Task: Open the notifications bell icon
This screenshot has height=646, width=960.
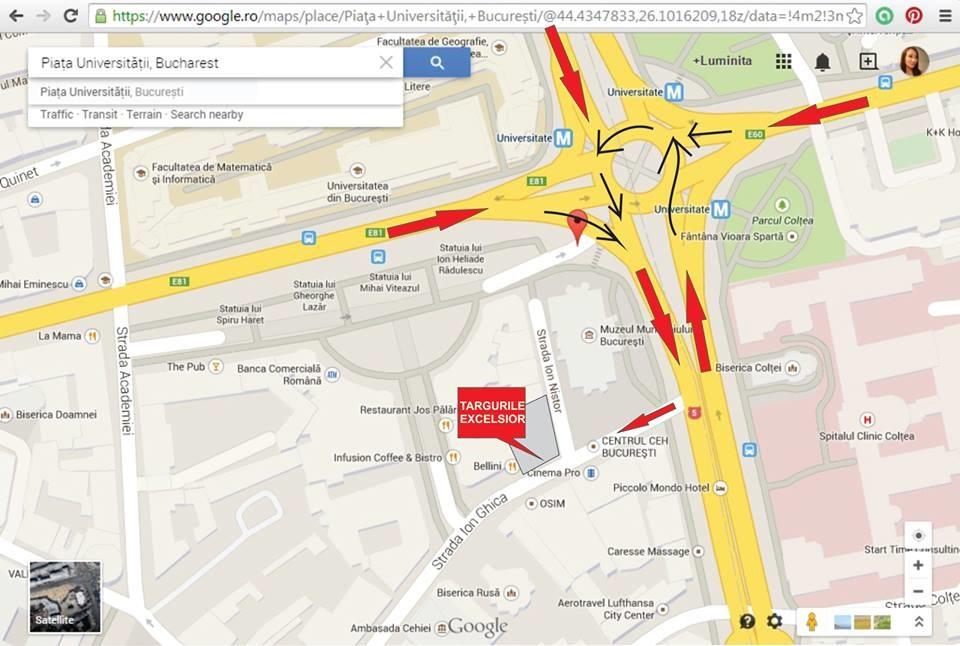Action: (823, 61)
